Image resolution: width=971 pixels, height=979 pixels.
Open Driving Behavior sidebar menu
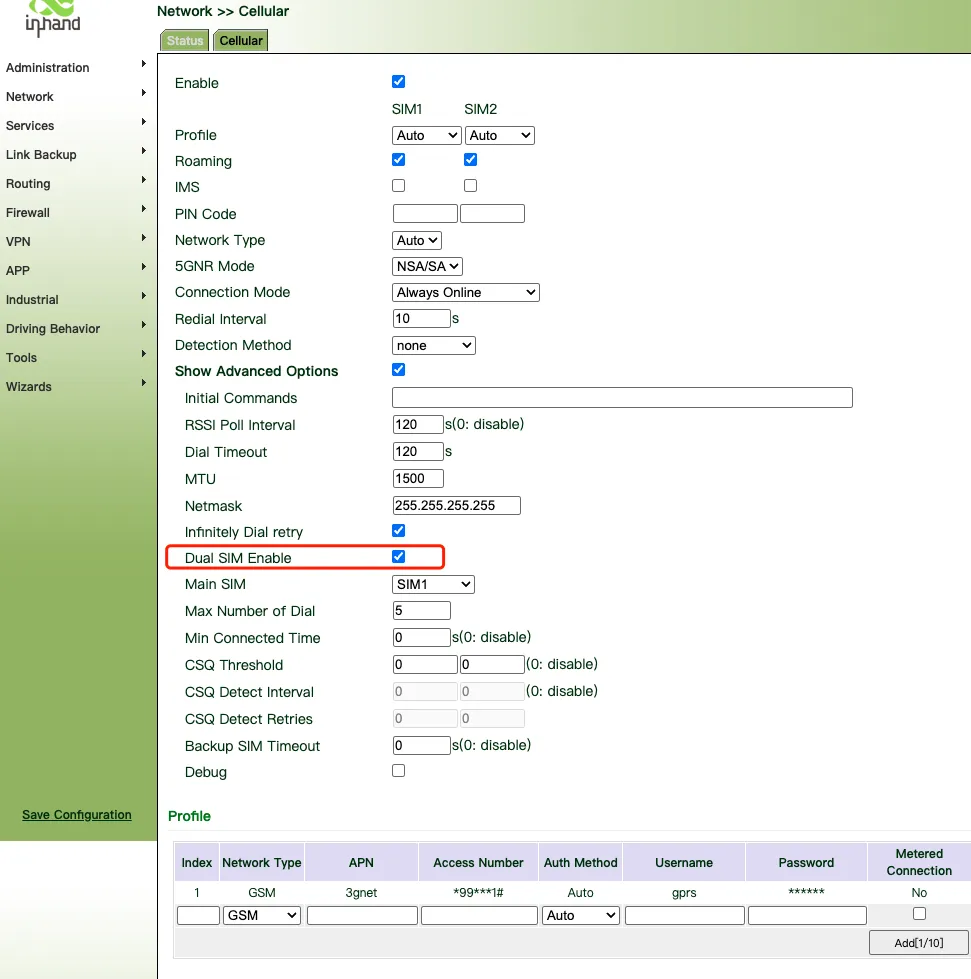click(53, 328)
